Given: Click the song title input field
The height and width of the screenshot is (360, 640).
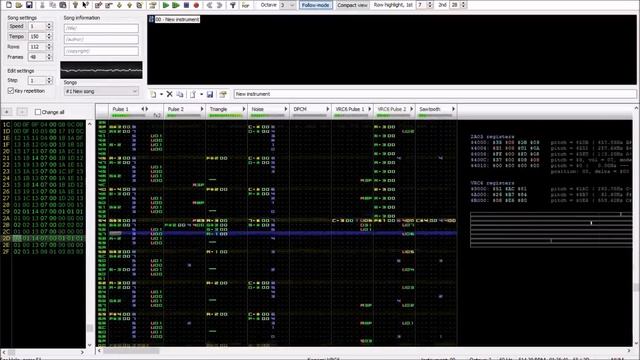Looking at the screenshot, I should pyautogui.click(x=101, y=28).
